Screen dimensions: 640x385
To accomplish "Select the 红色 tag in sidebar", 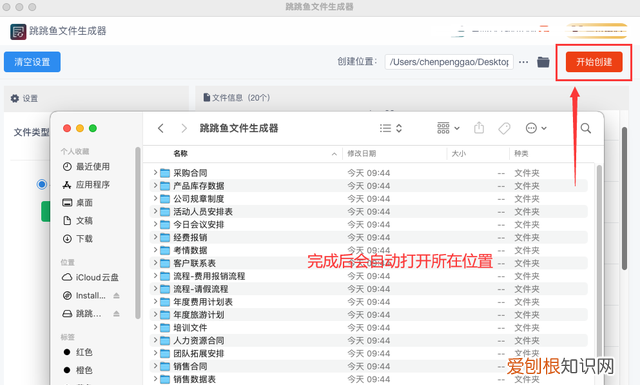I will 78,352.
